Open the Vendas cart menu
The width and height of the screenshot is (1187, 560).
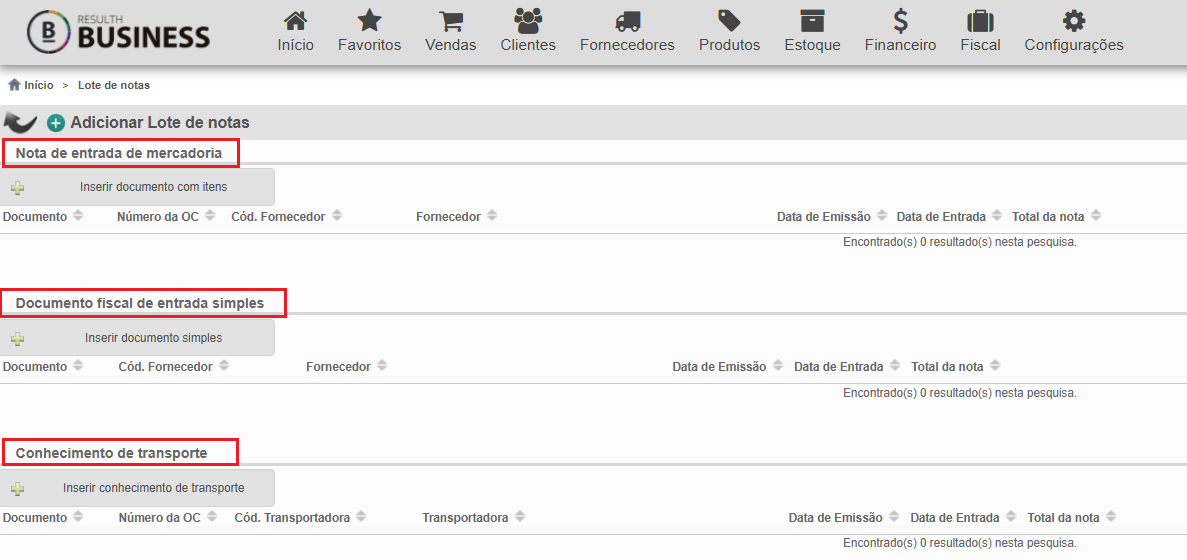[450, 31]
